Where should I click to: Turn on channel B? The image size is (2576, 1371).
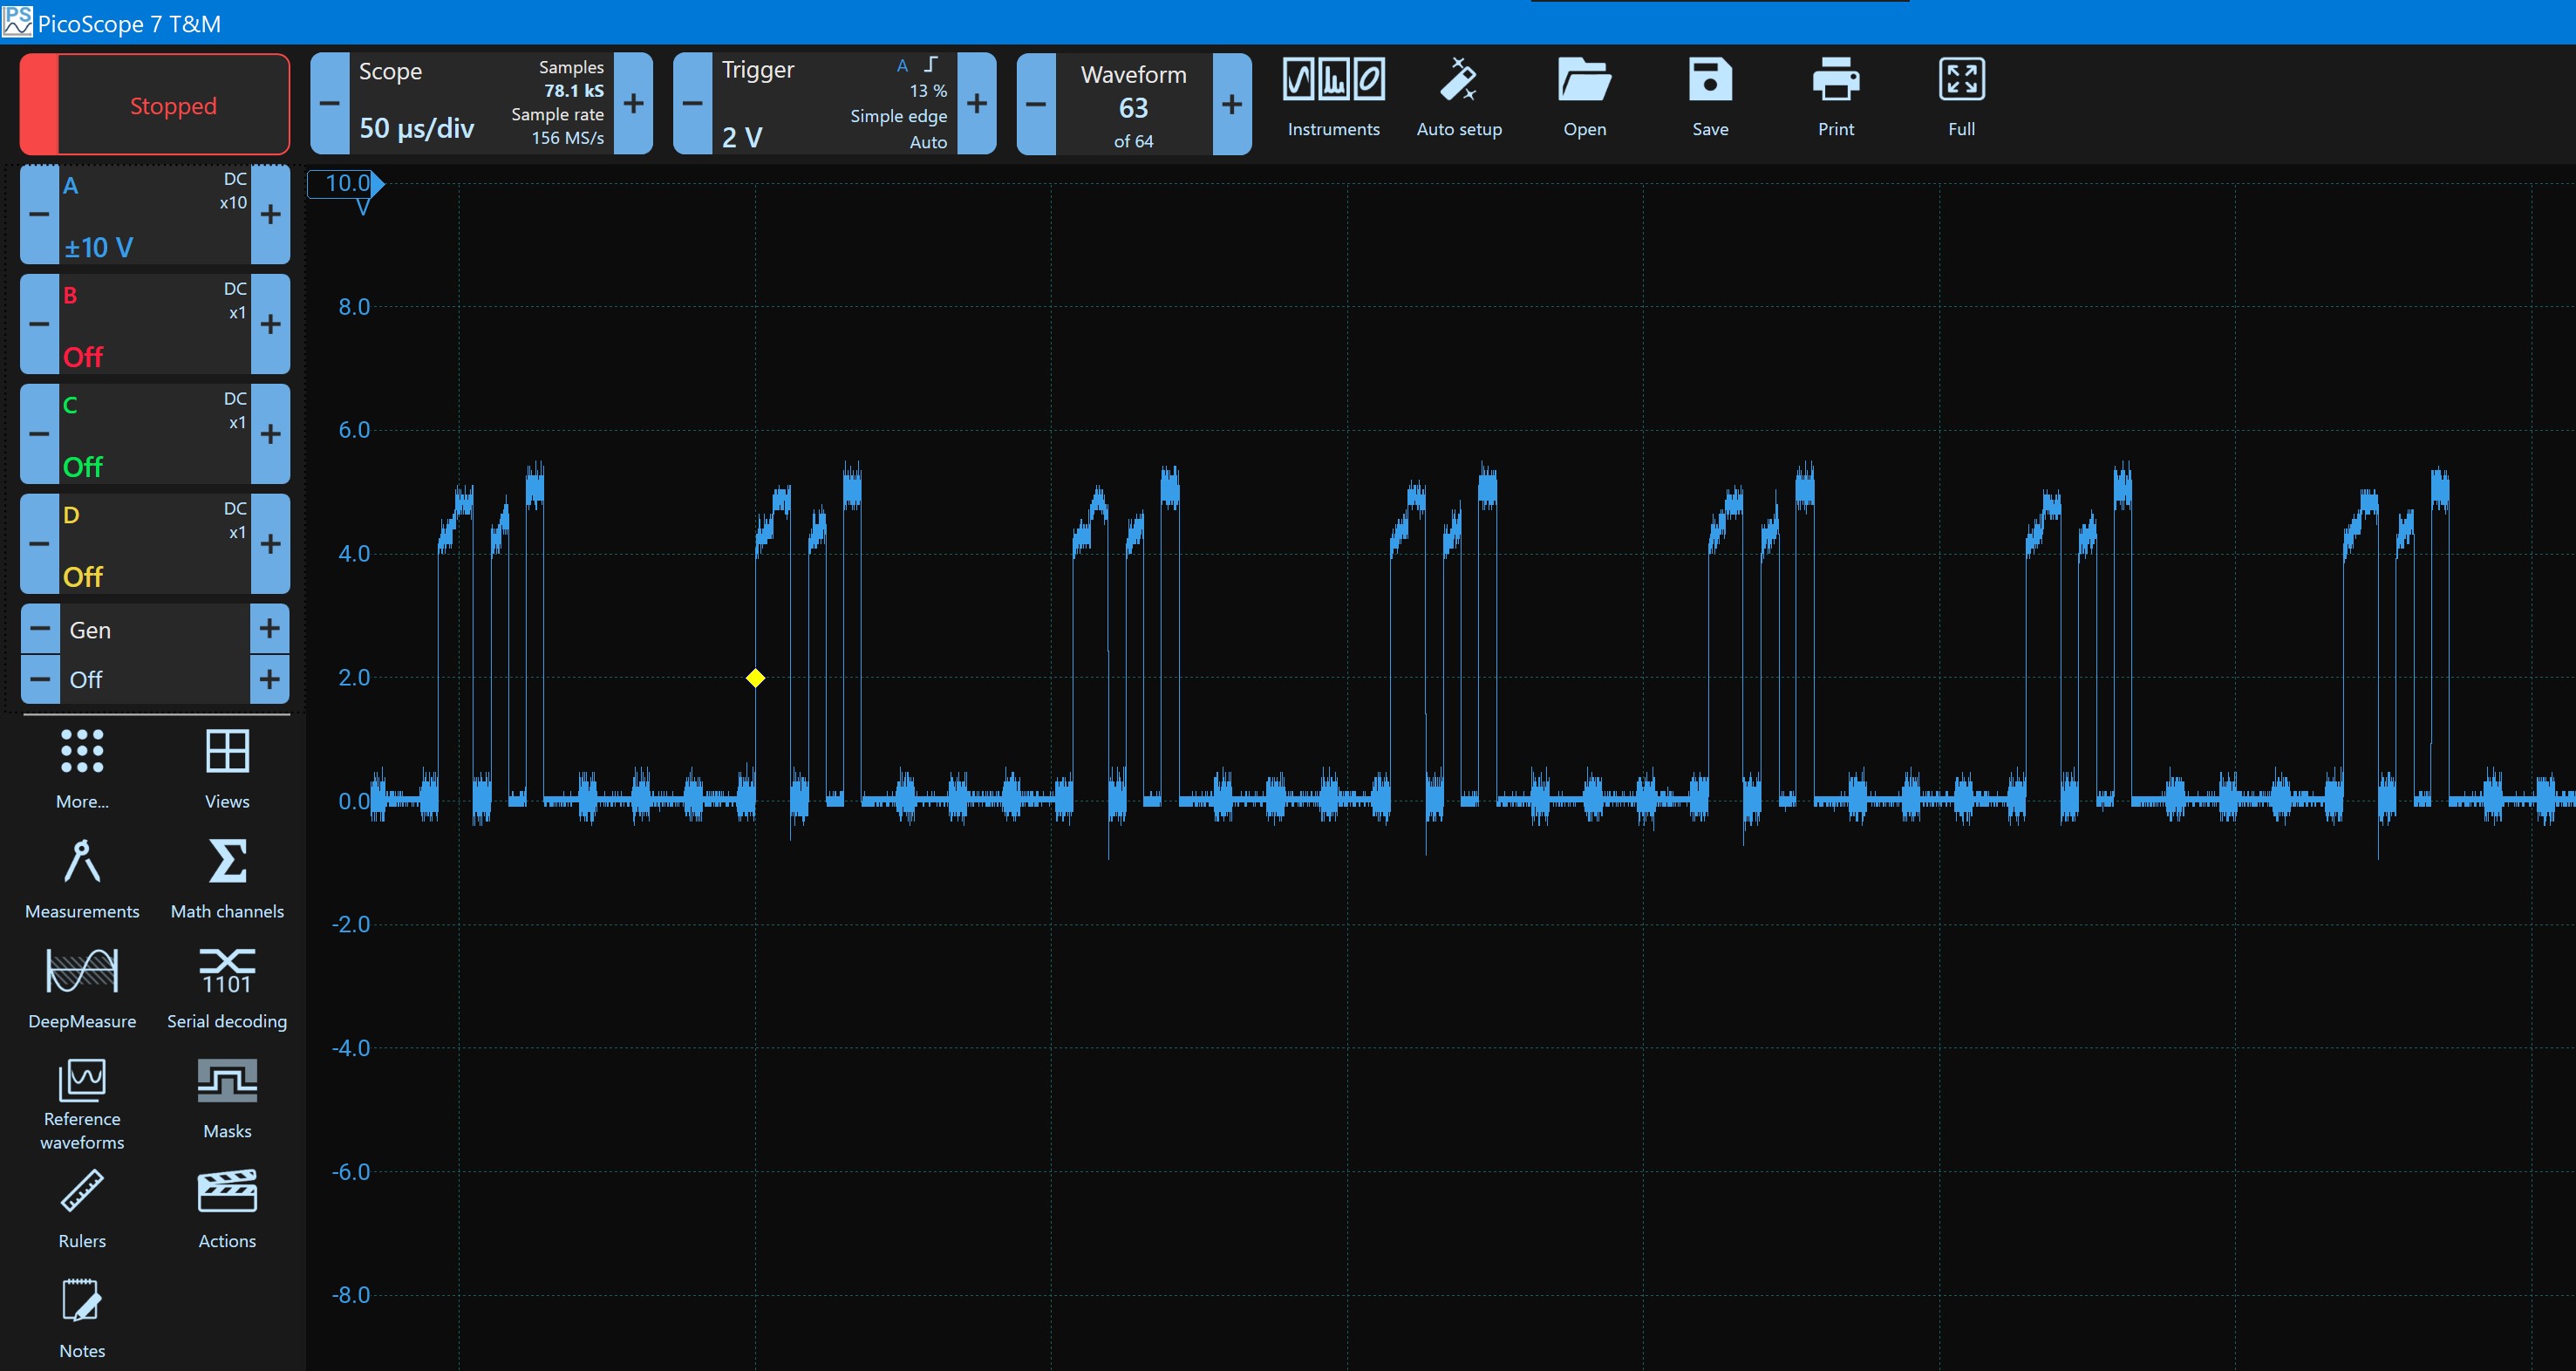click(155, 325)
